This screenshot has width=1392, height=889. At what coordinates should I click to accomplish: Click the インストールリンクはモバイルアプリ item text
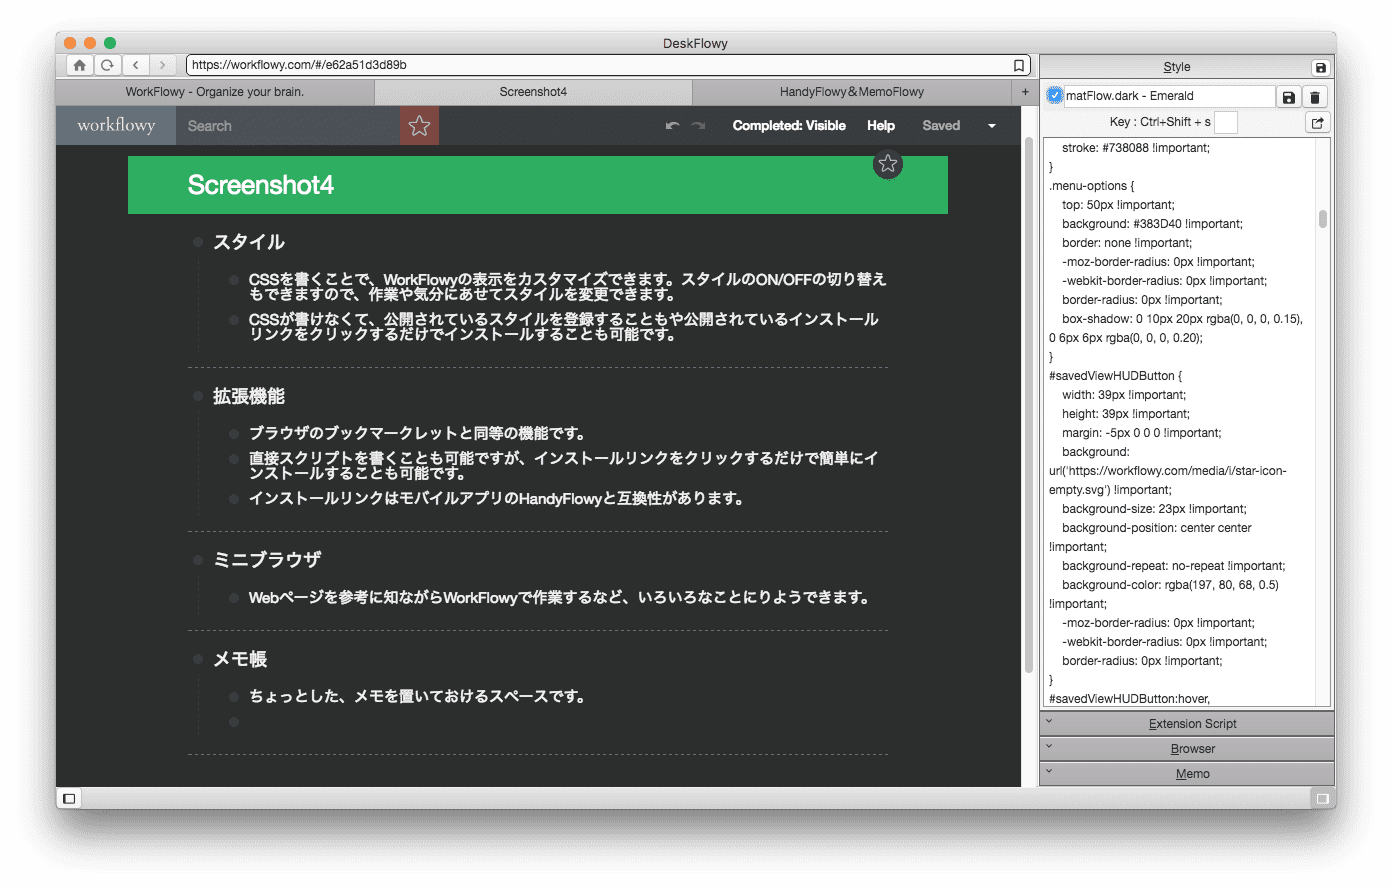click(x=496, y=498)
